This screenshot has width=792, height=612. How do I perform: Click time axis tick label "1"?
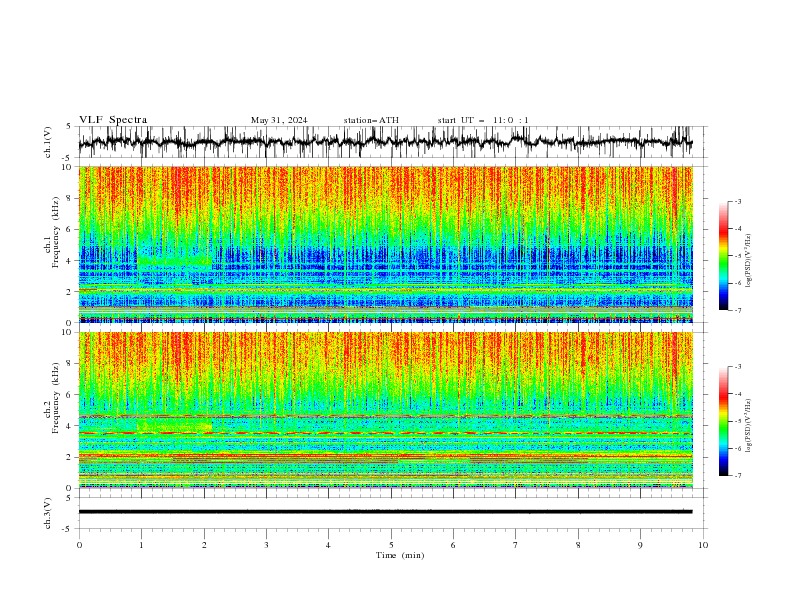[x=141, y=545]
